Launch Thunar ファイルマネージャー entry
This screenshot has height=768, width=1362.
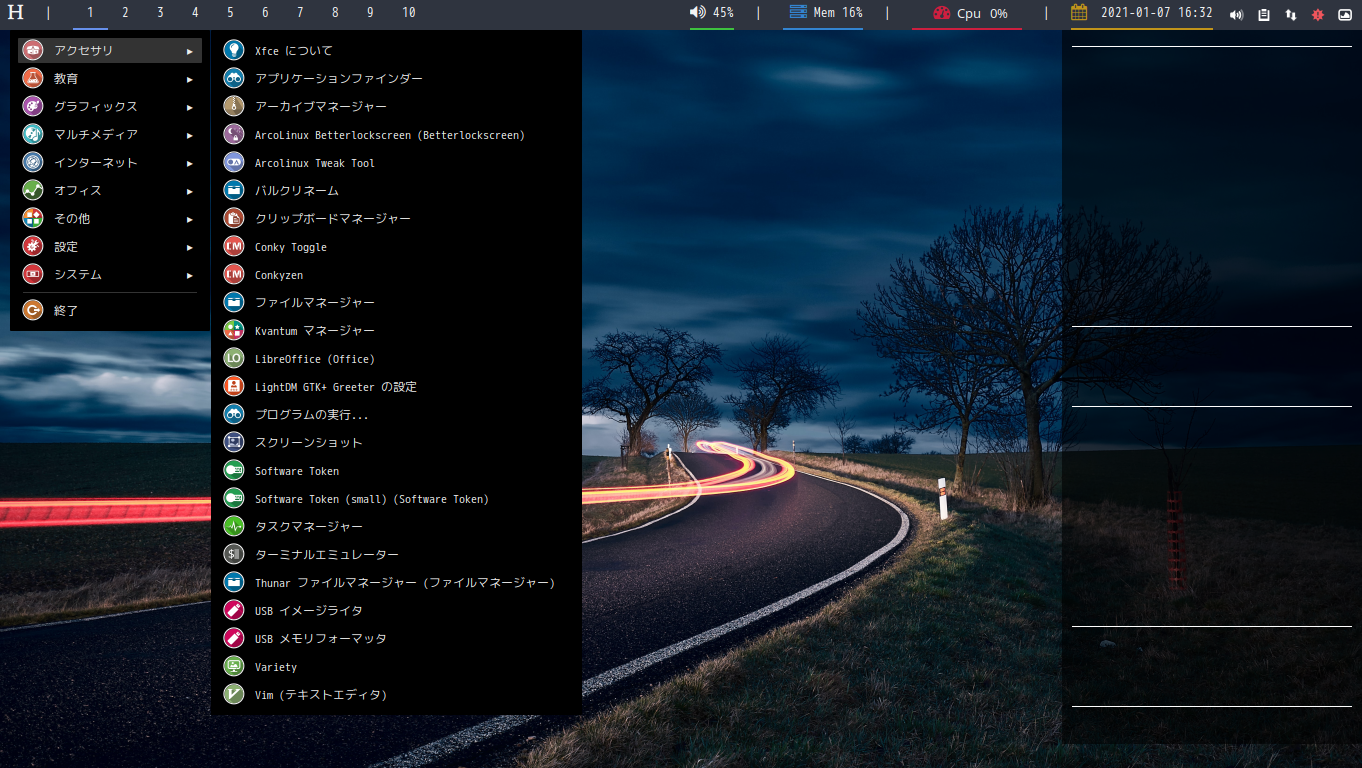pyautogui.click(x=396, y=582)
